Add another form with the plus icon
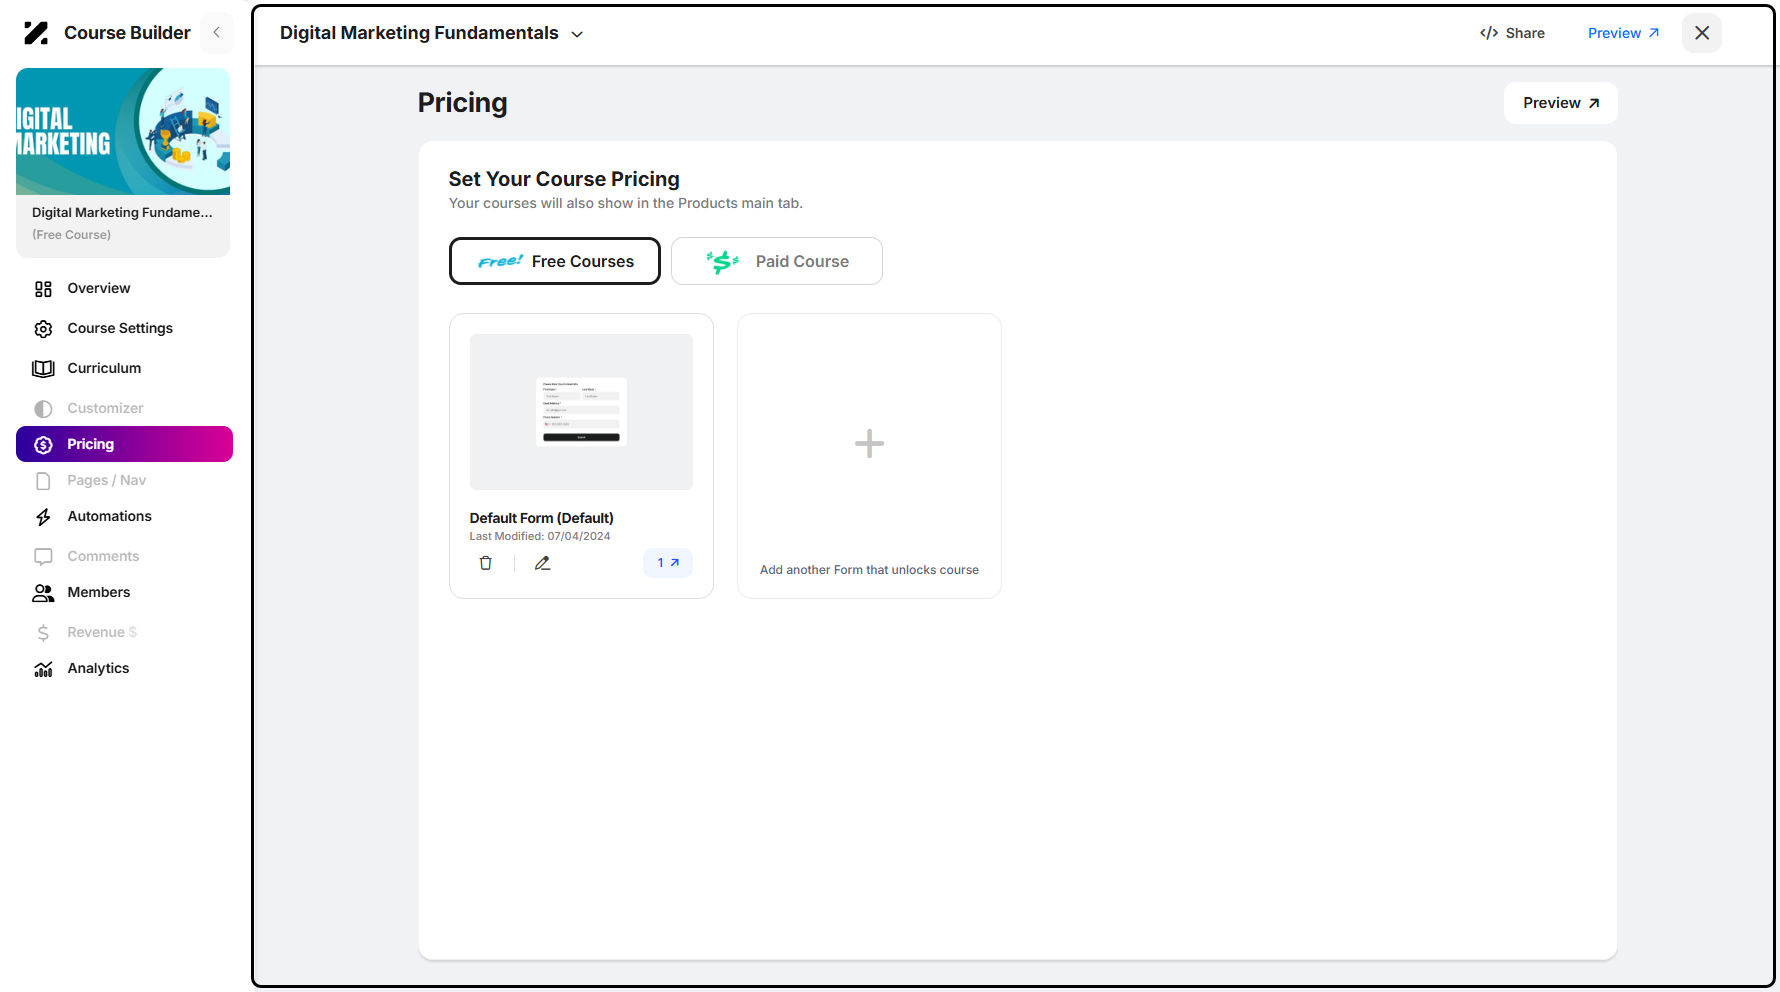Viewport: 1780px width, 992px height. (x=869, y=443)
